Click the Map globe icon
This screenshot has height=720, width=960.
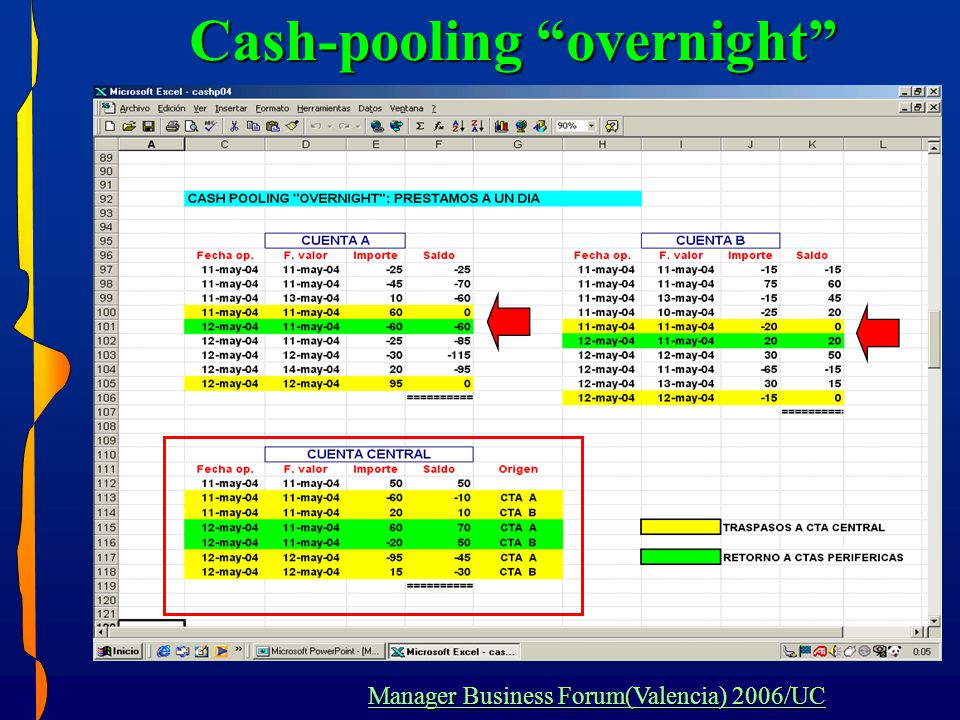coord(521,126)
